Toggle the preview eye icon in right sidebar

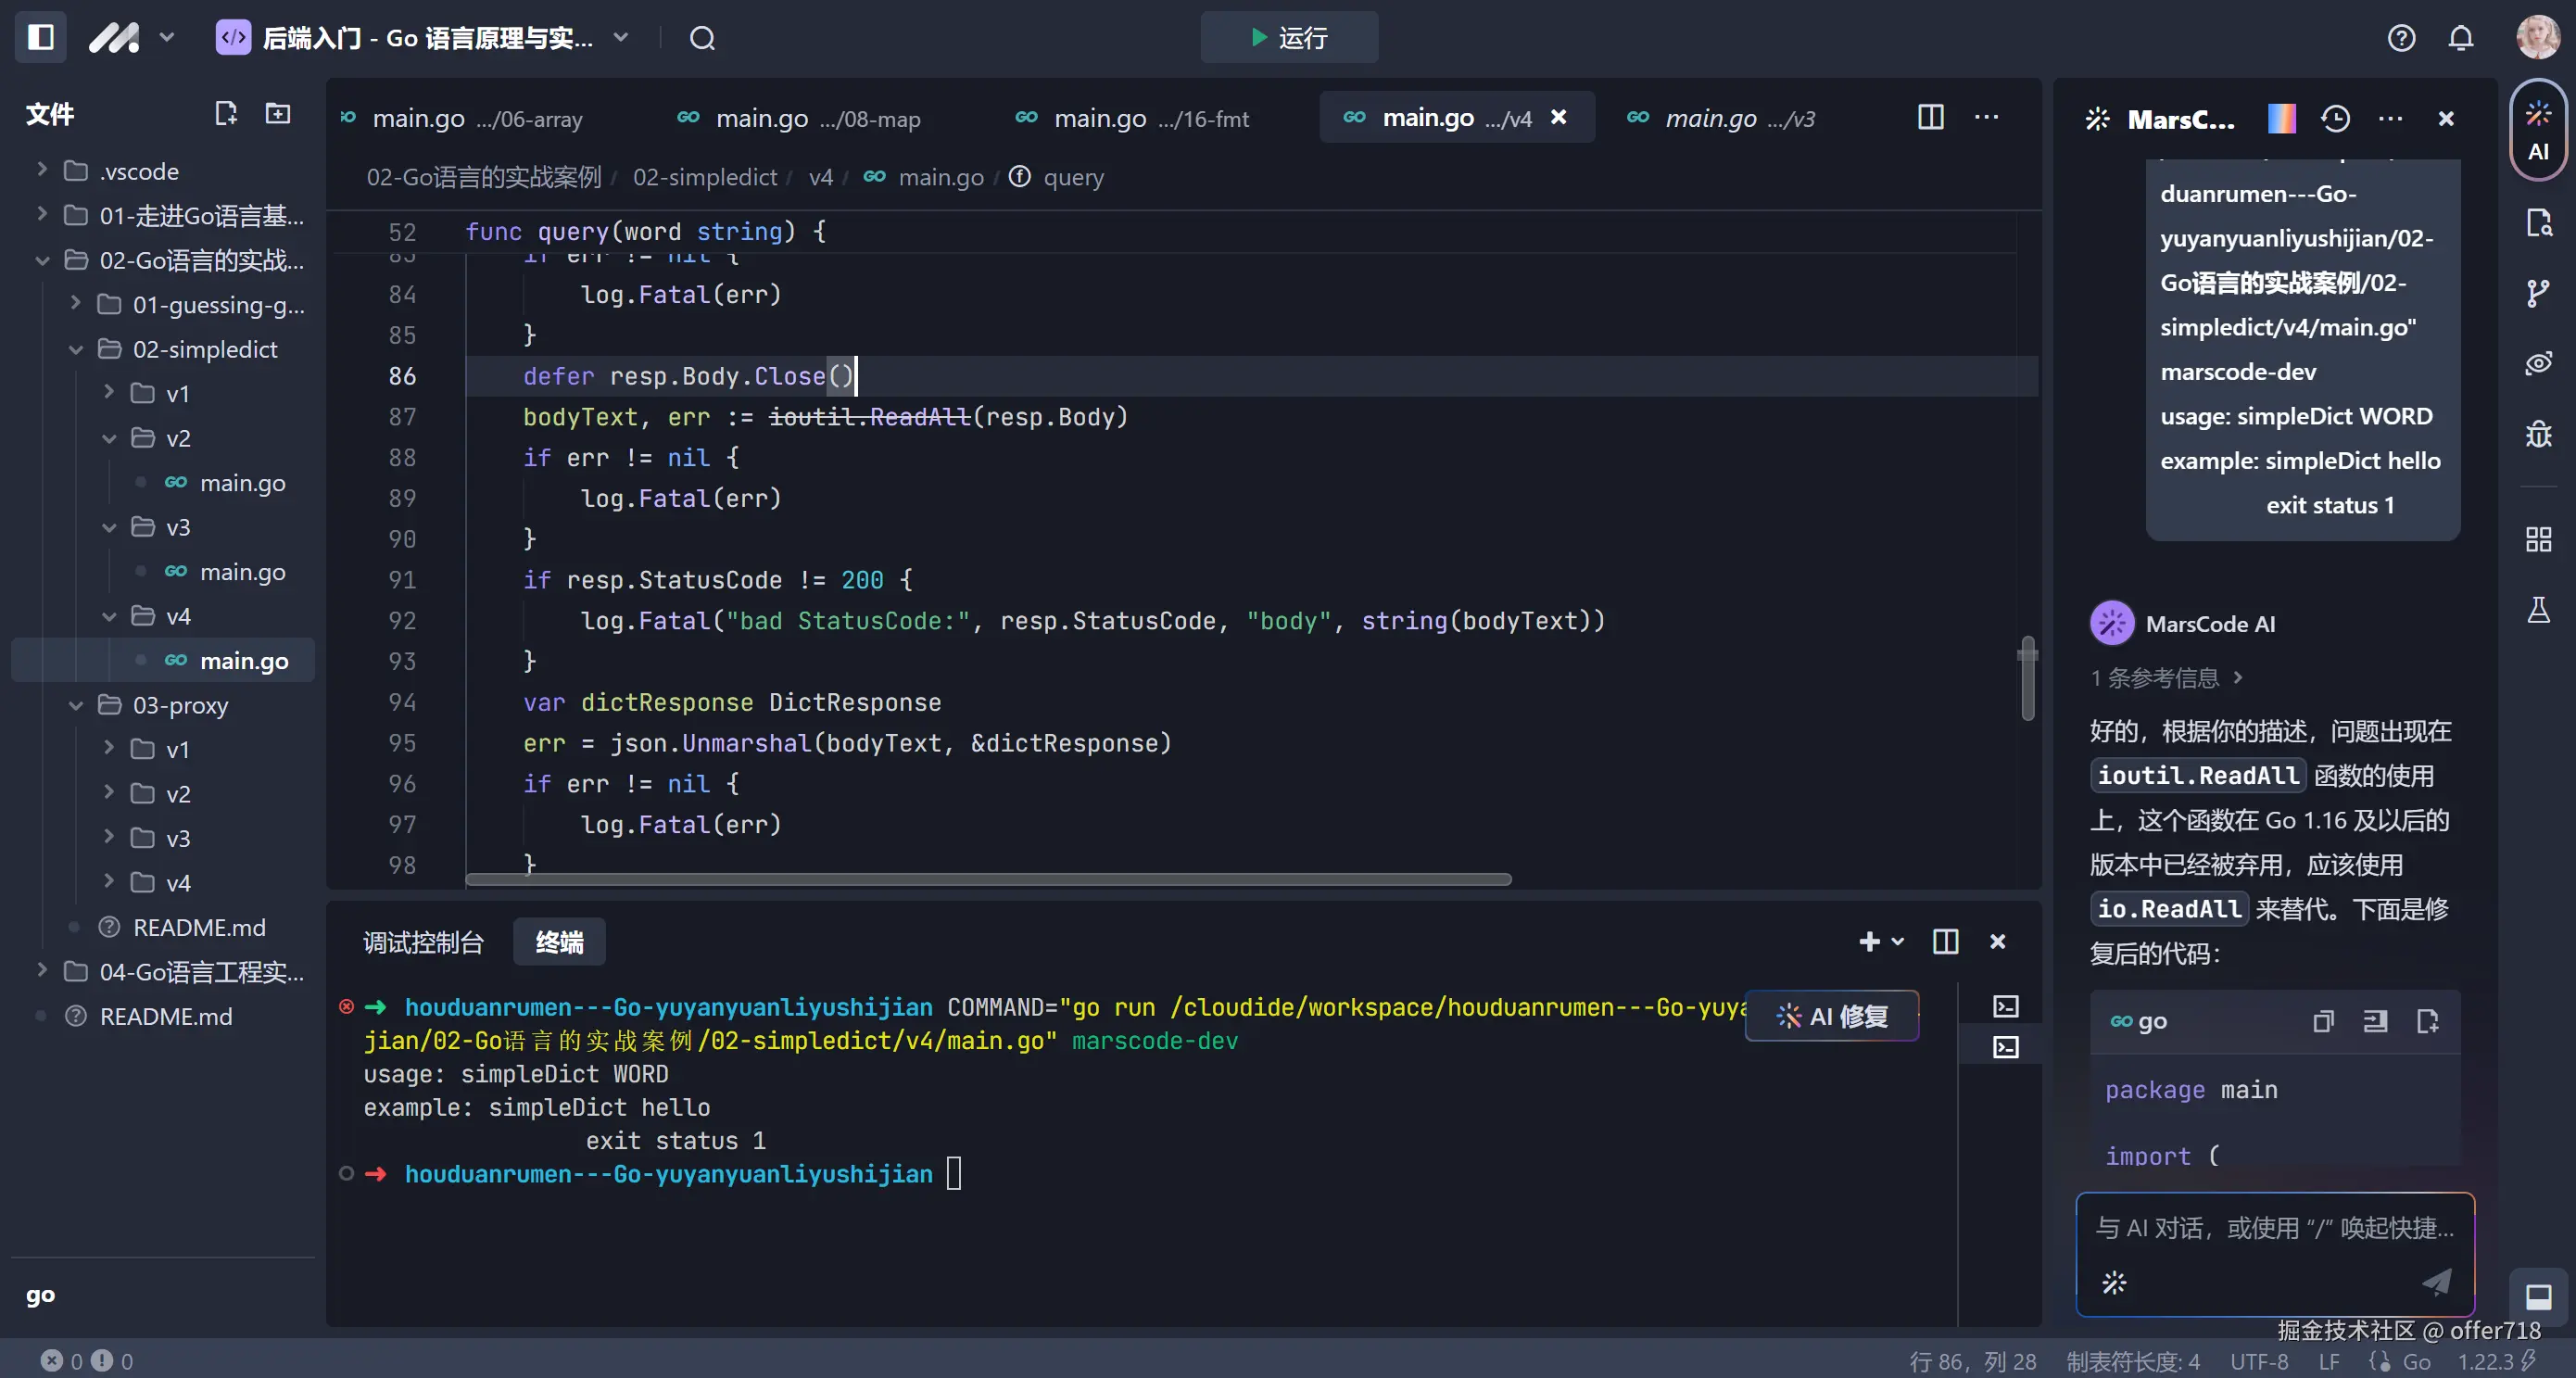click(2537, 363)
